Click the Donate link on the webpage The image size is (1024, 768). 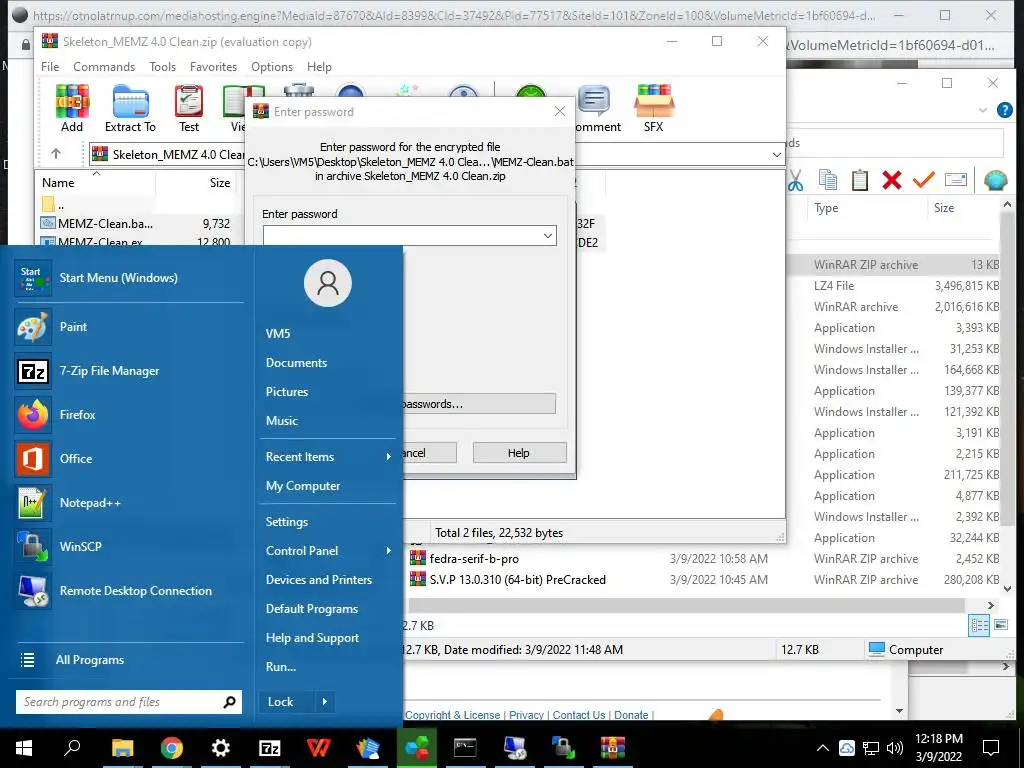tap(631, 715)
